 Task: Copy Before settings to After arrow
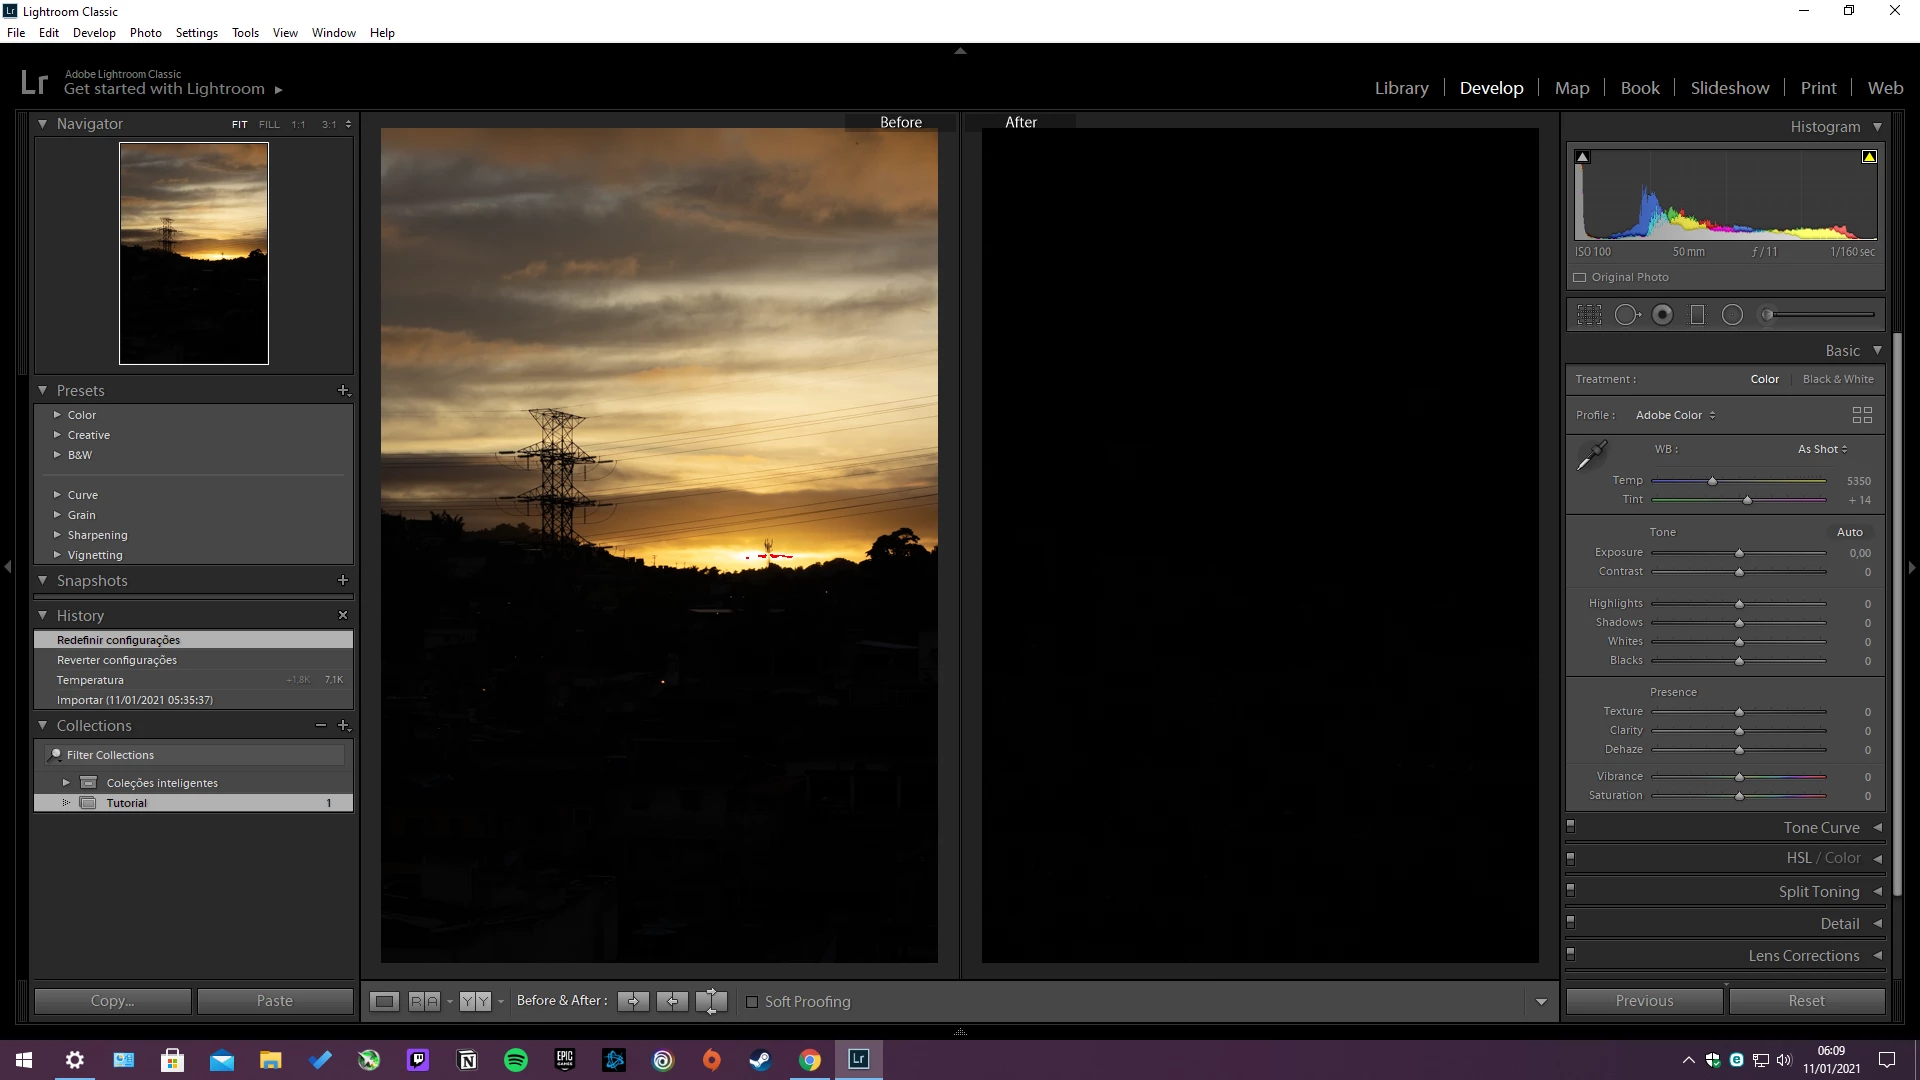click(633, 1001)
